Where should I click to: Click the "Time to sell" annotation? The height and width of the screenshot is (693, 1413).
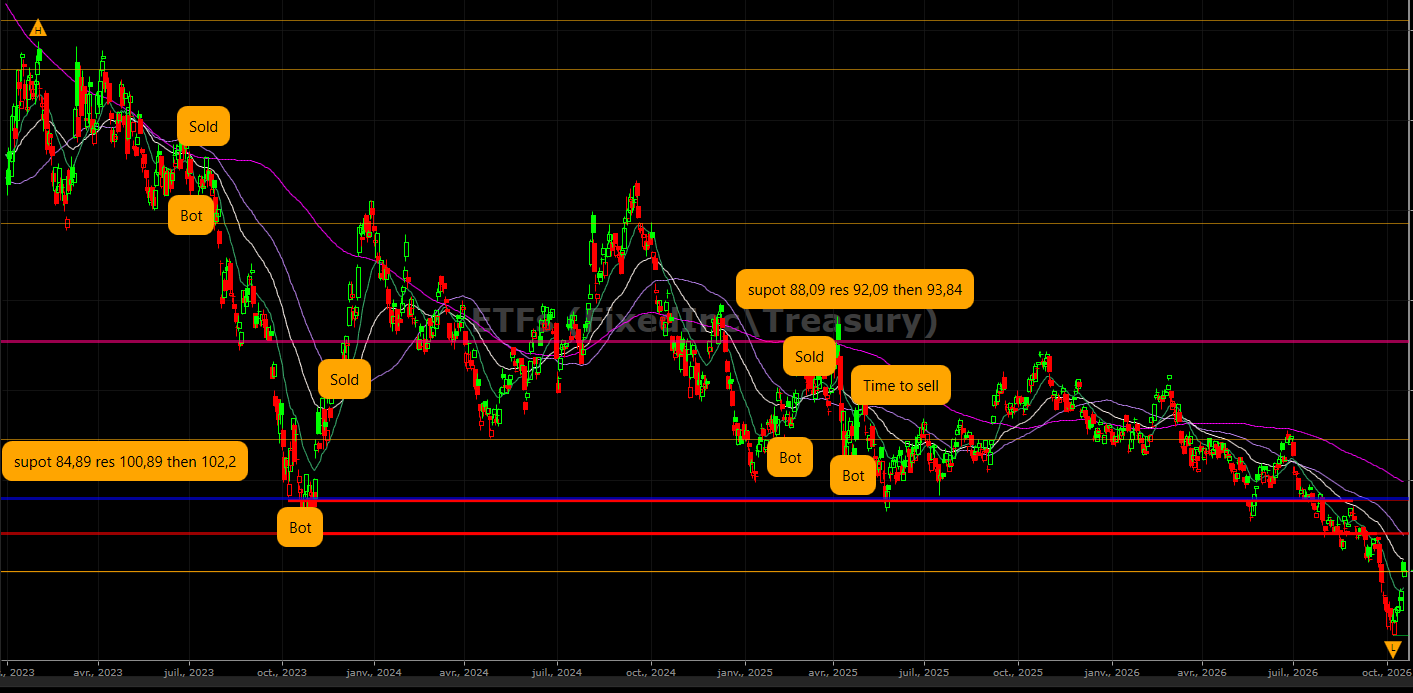901,386
